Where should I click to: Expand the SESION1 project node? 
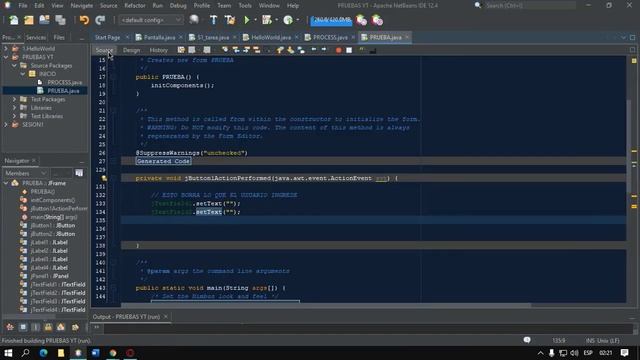6,124
